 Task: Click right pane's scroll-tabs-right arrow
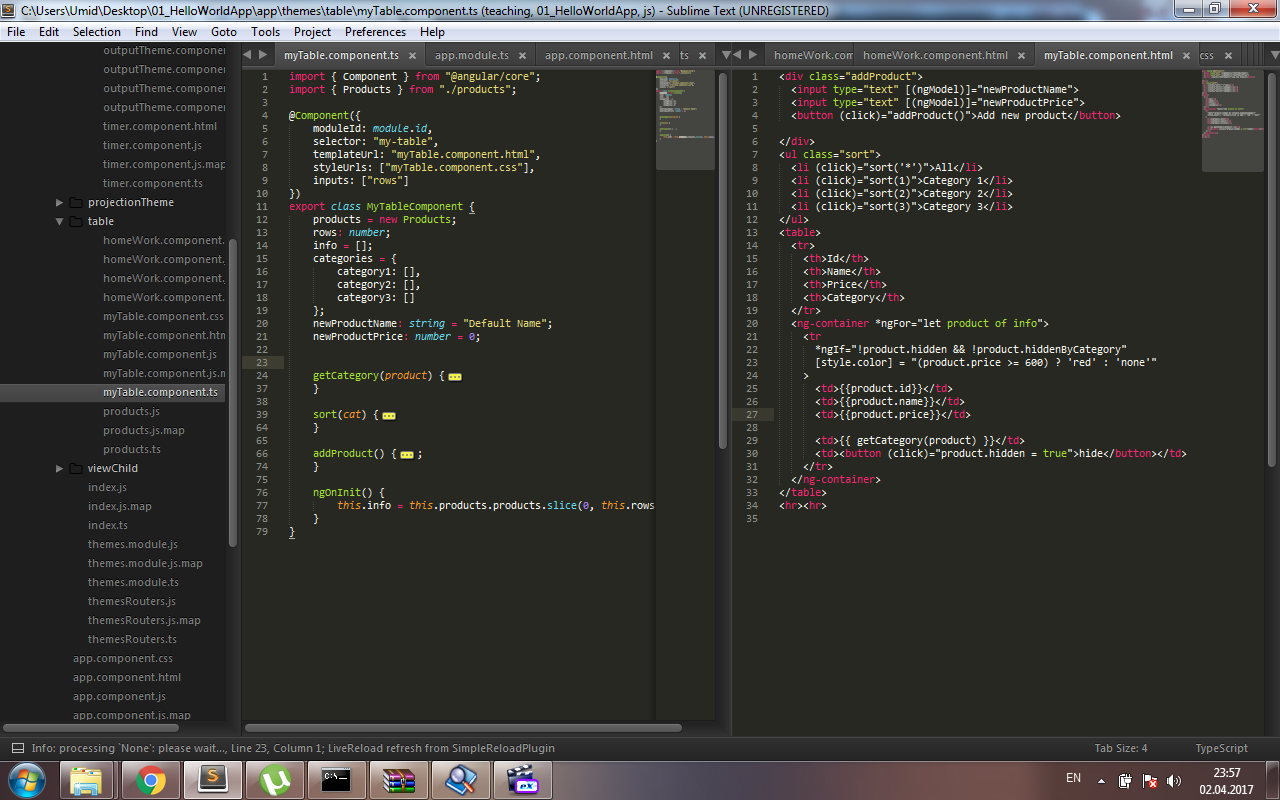753,55
